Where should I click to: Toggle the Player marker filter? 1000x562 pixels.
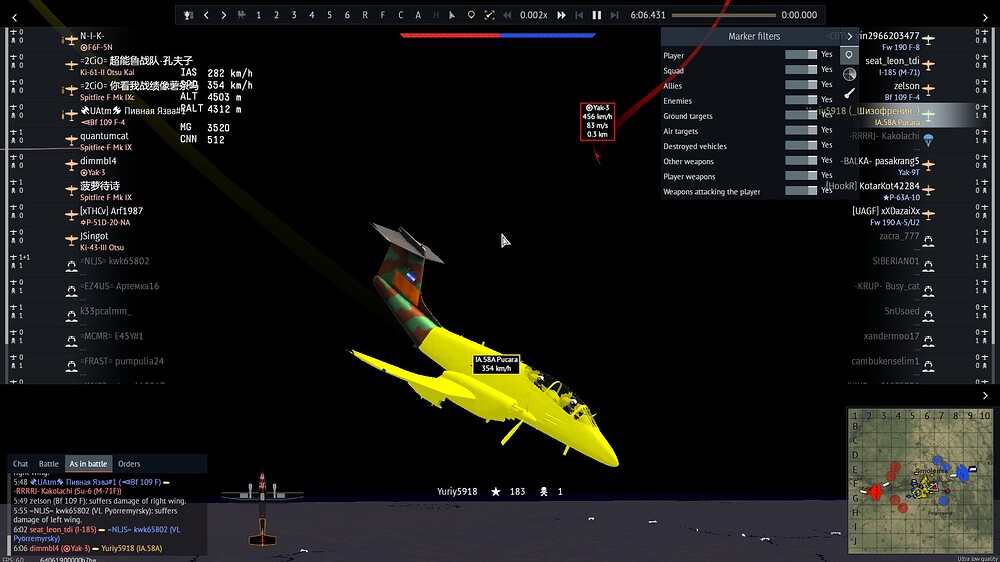801,55
